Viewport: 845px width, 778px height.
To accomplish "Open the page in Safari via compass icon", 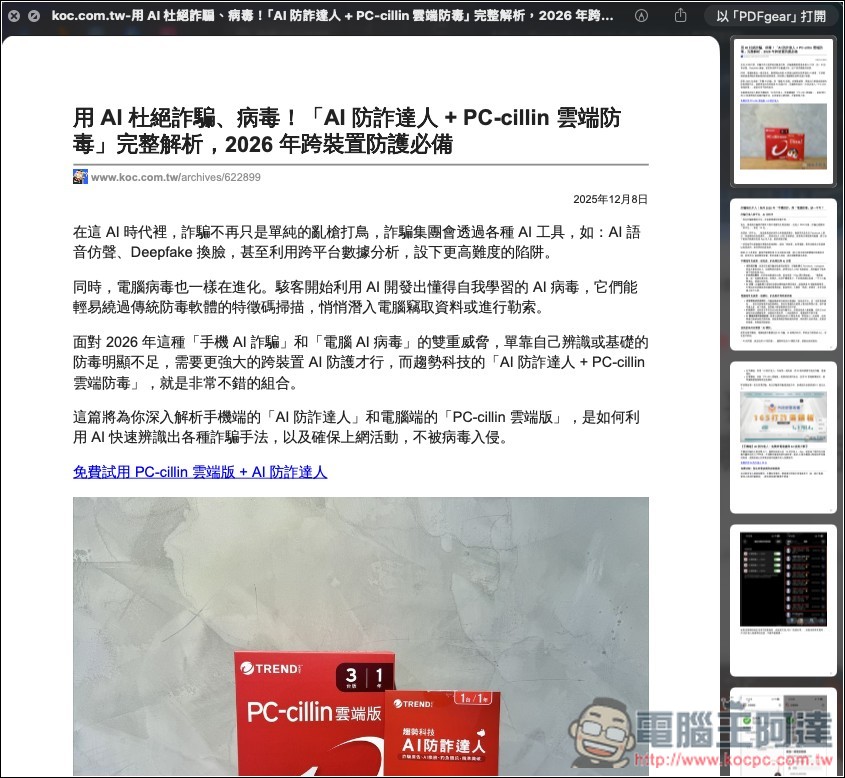I will coord(641,16).
